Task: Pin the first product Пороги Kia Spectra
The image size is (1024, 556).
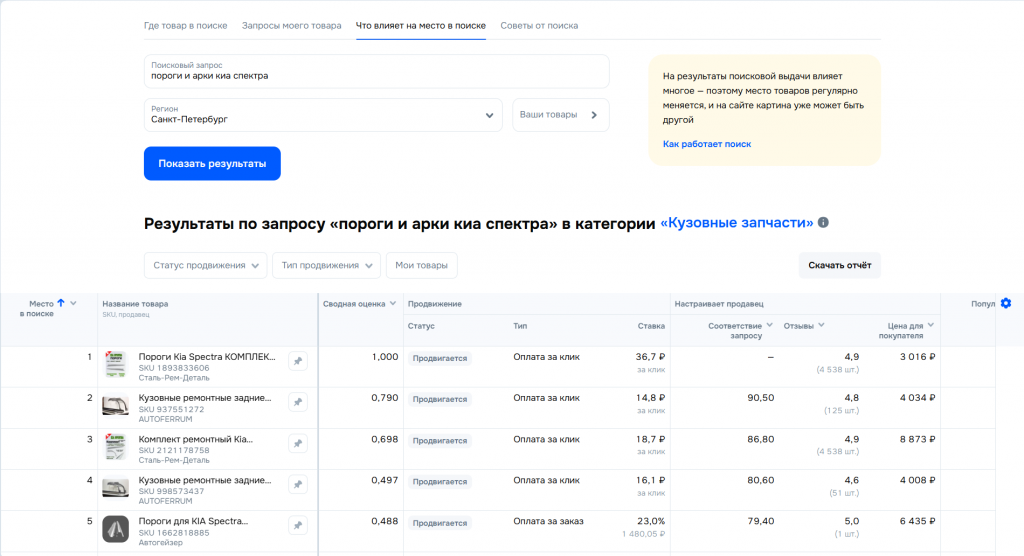Action: point(297,362)
